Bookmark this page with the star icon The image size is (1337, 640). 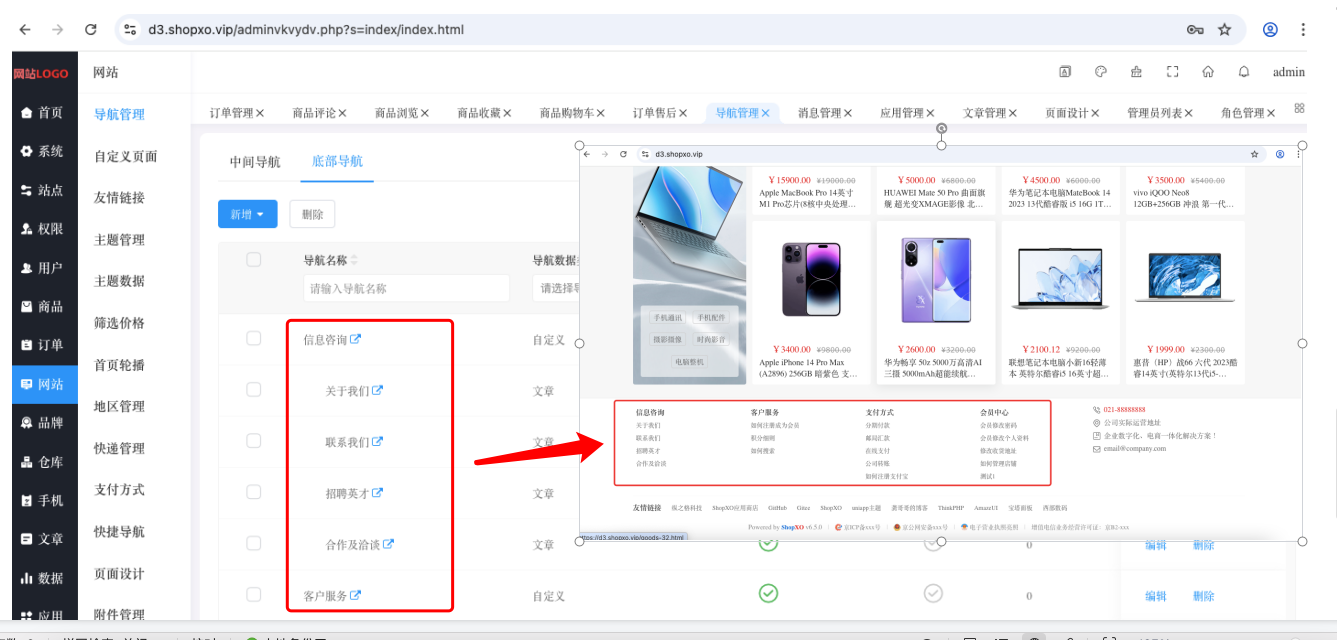click(x=1224, y=30)
